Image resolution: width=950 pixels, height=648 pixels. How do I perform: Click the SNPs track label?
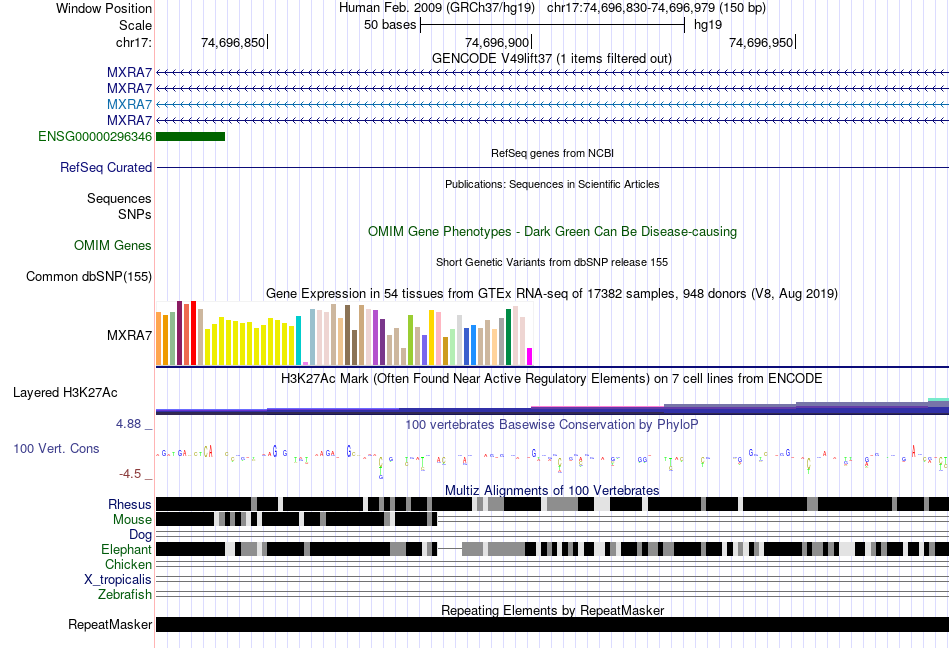coord(135,214)
